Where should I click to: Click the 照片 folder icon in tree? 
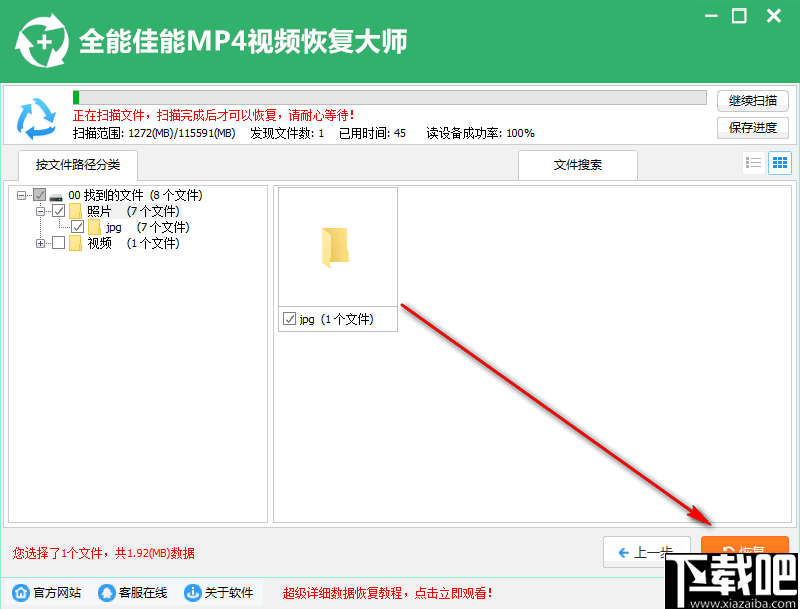point(76,211)
